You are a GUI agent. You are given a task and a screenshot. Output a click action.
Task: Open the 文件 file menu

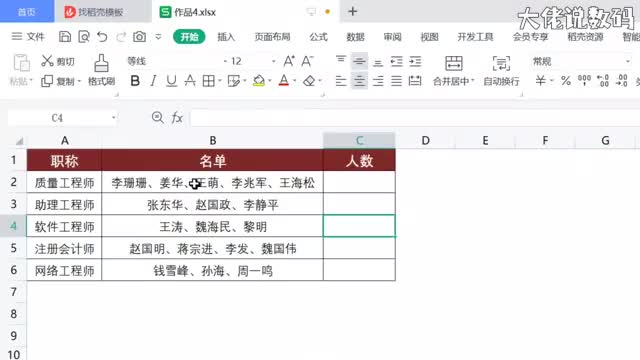point(28,37)
